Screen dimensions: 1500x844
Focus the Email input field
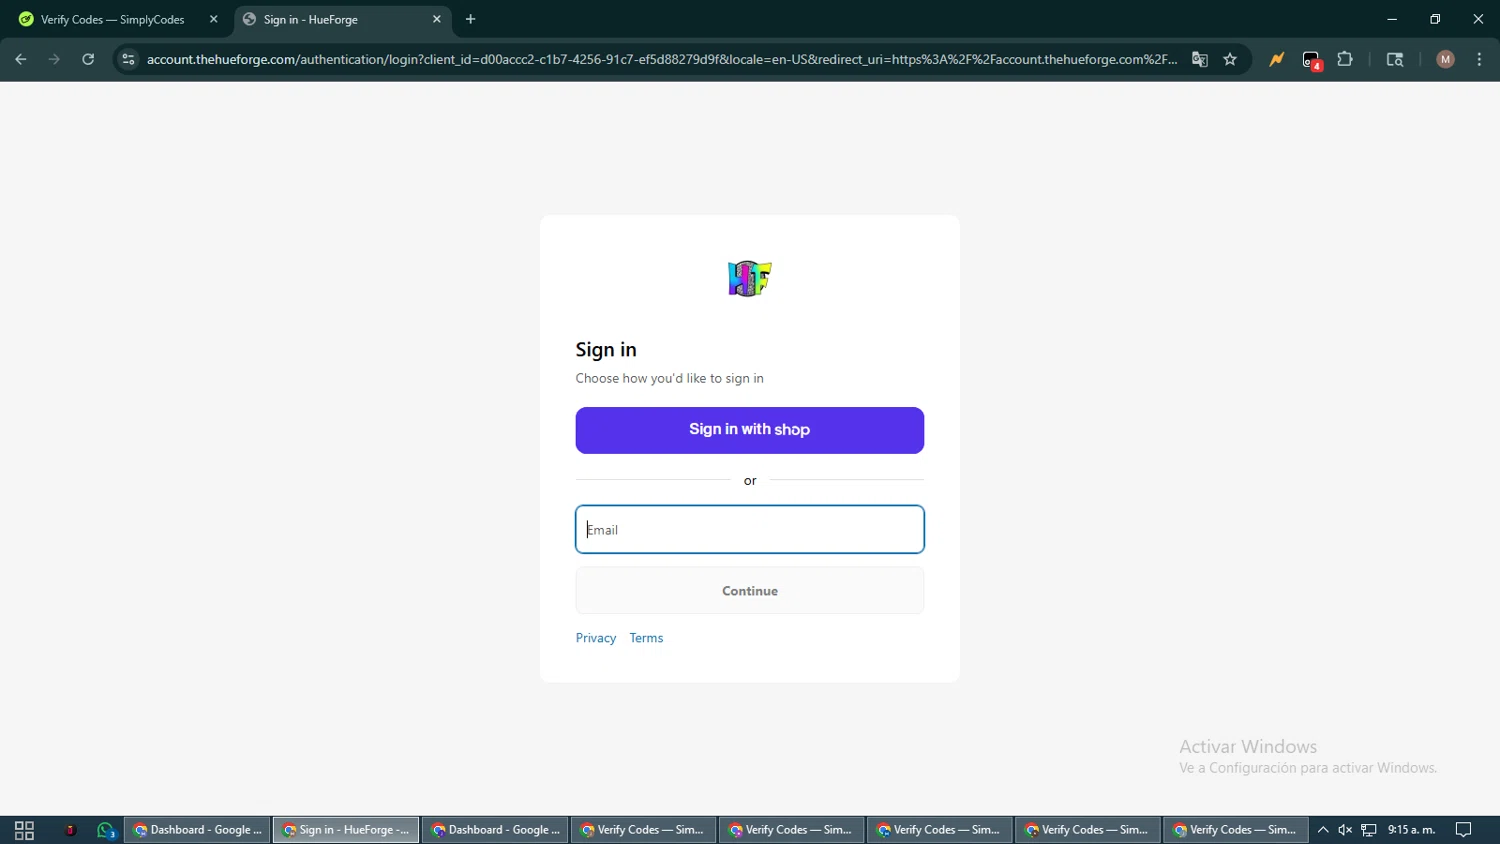pos(750,529)
